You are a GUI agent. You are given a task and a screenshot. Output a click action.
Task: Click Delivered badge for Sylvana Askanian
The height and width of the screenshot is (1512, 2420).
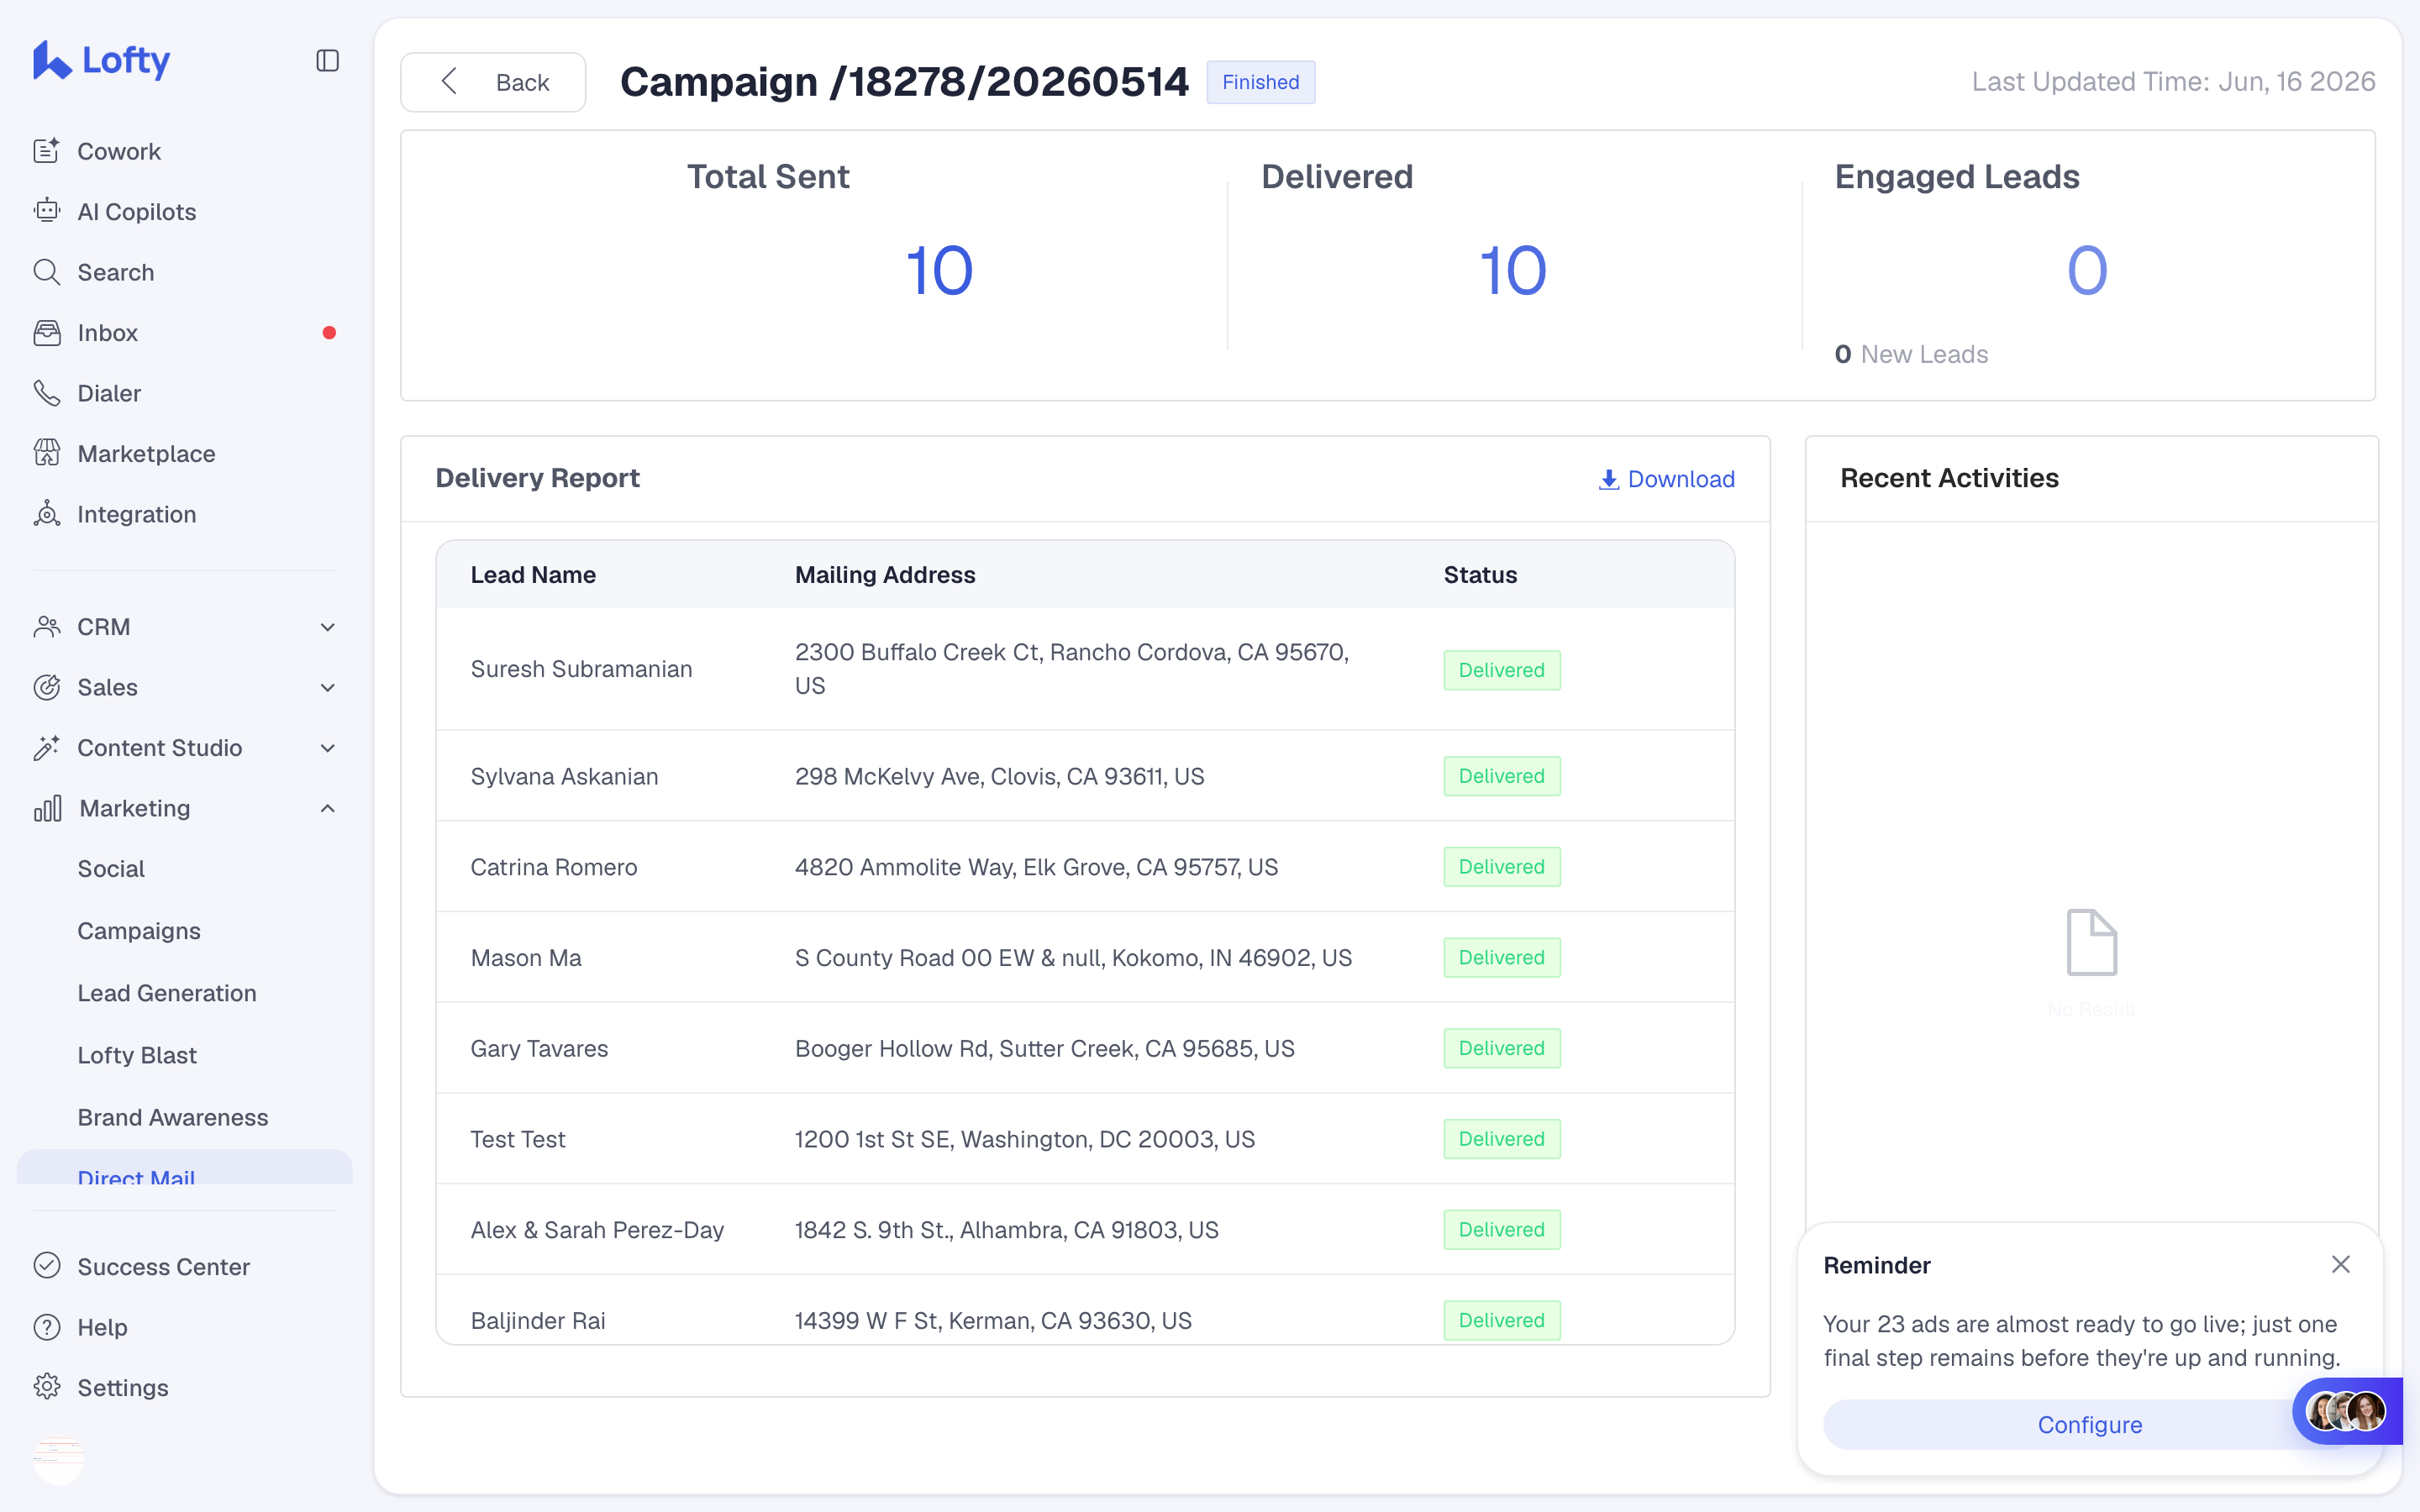(1501, 776)
